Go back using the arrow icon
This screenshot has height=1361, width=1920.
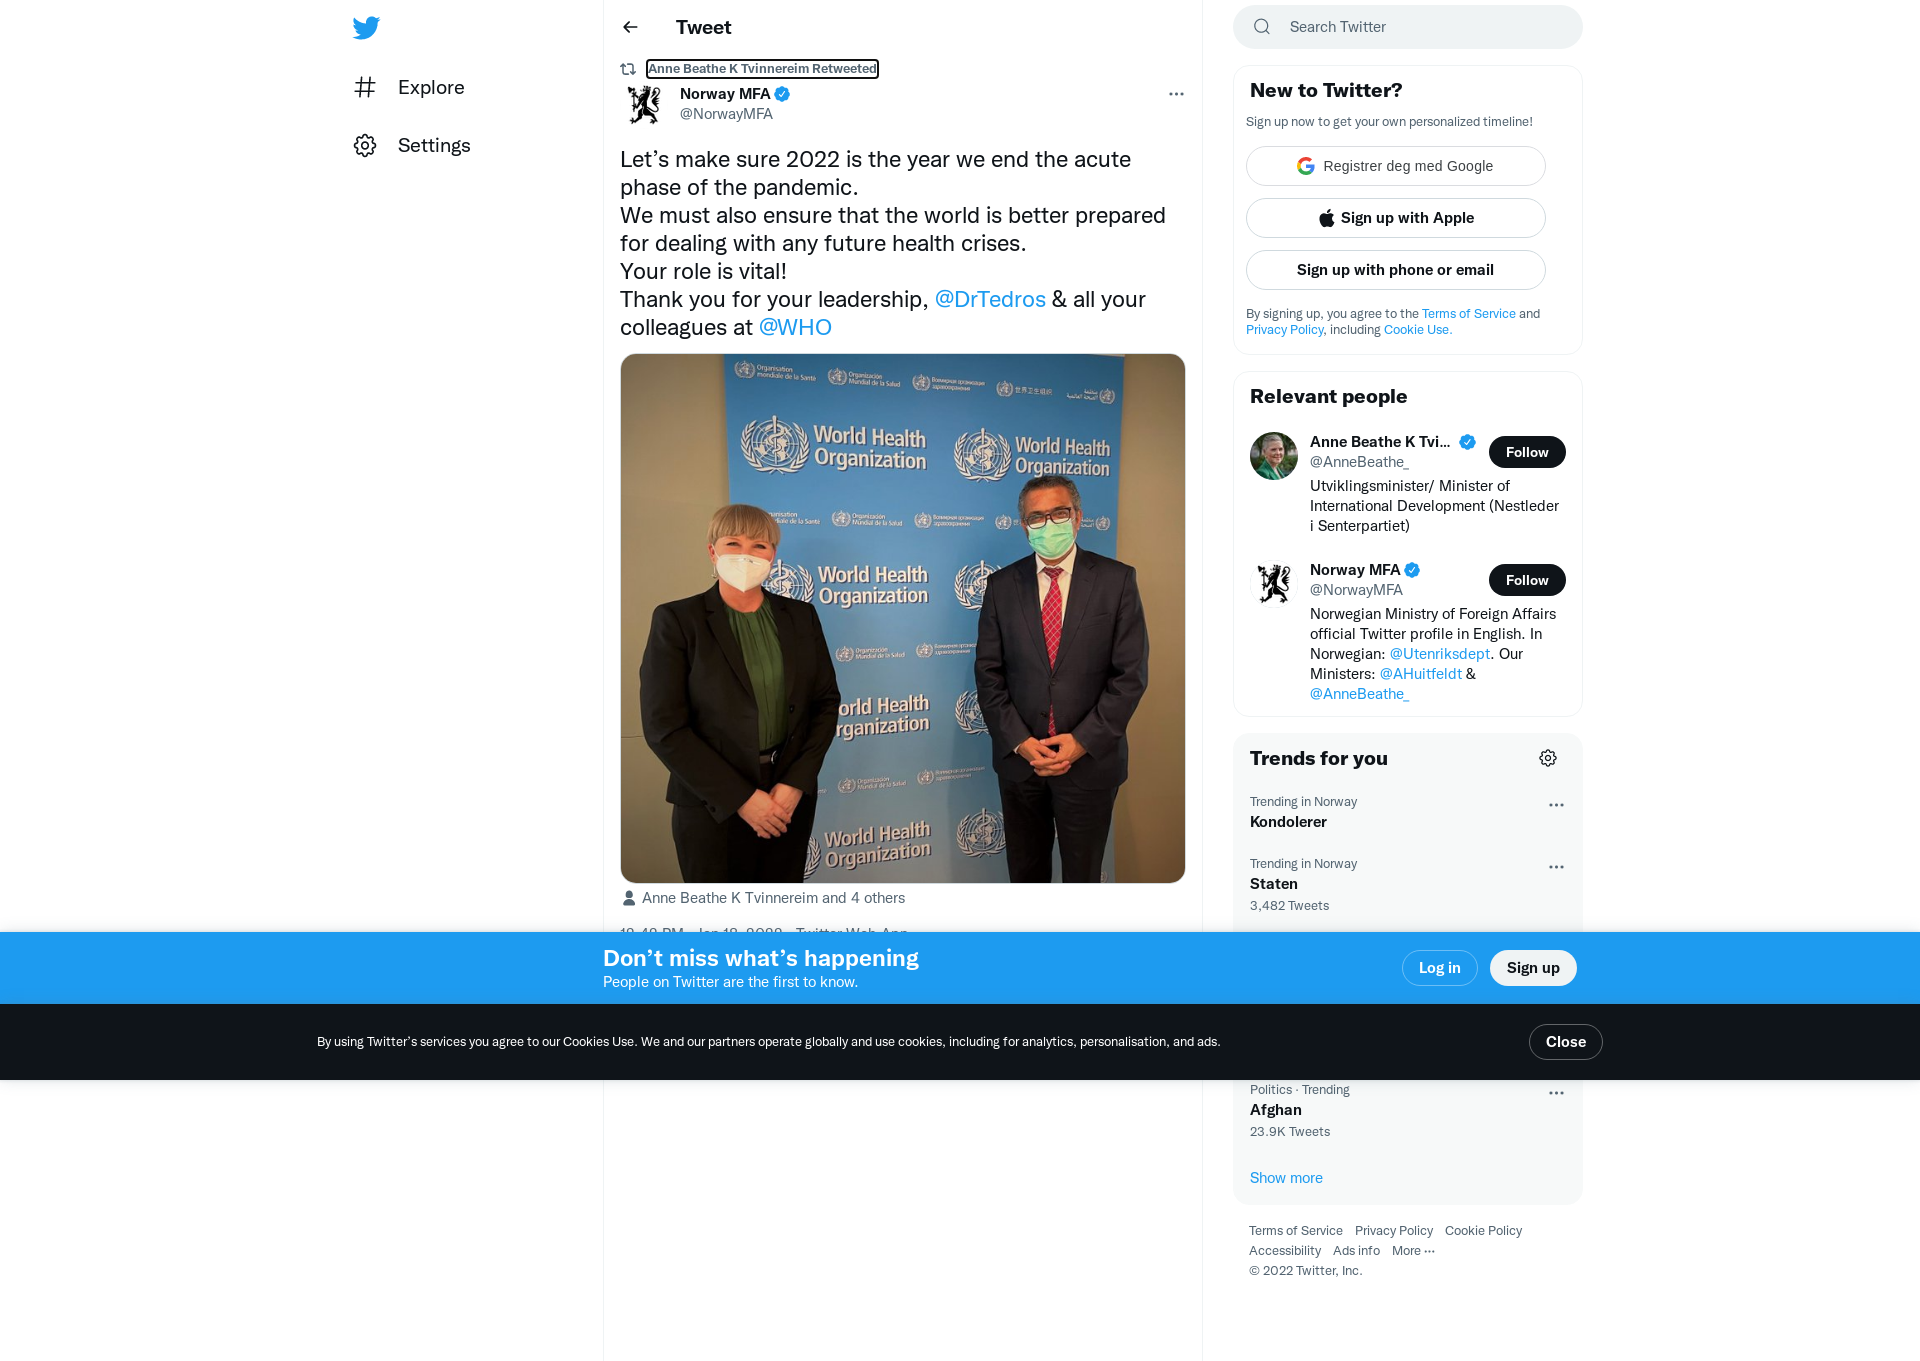(630, 28)
